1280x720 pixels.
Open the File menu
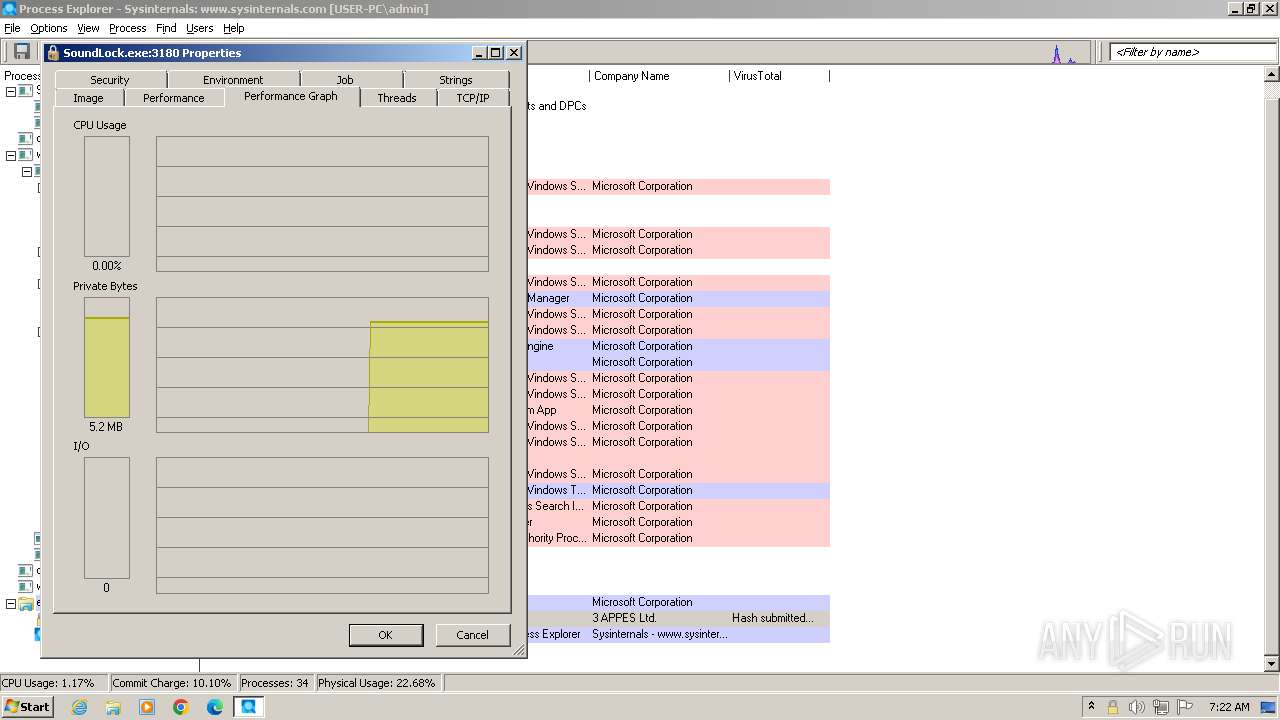[12, 28]
